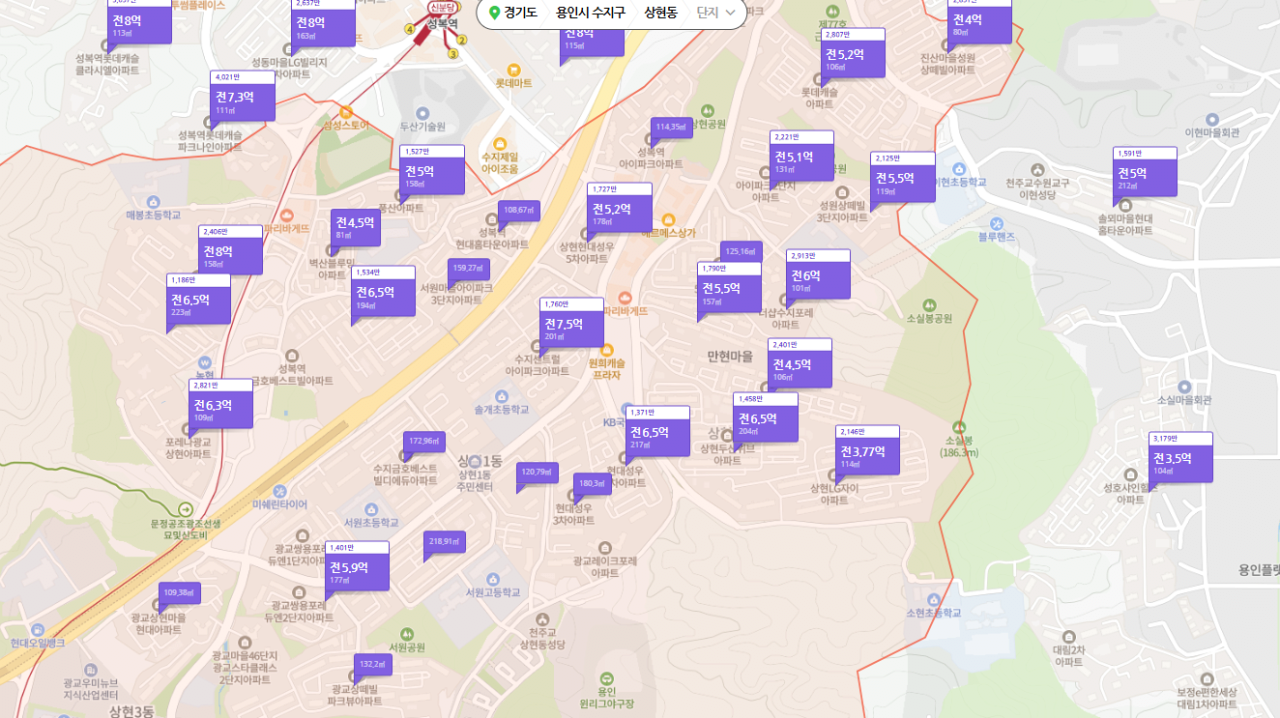This screenshot has width=1280, height=718.
Task: Click the 이현성당 church icon
Action: click(1037, 169)
